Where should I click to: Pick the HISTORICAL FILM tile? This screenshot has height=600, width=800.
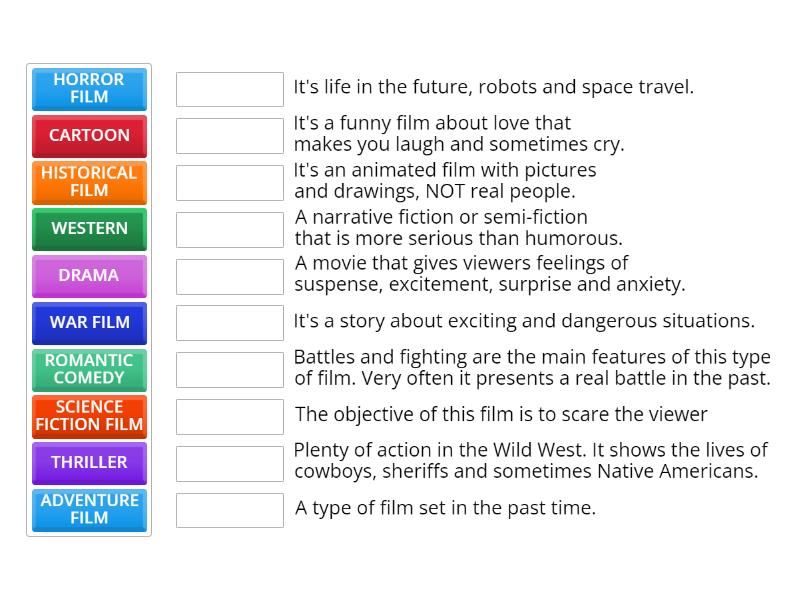(88, 182)
